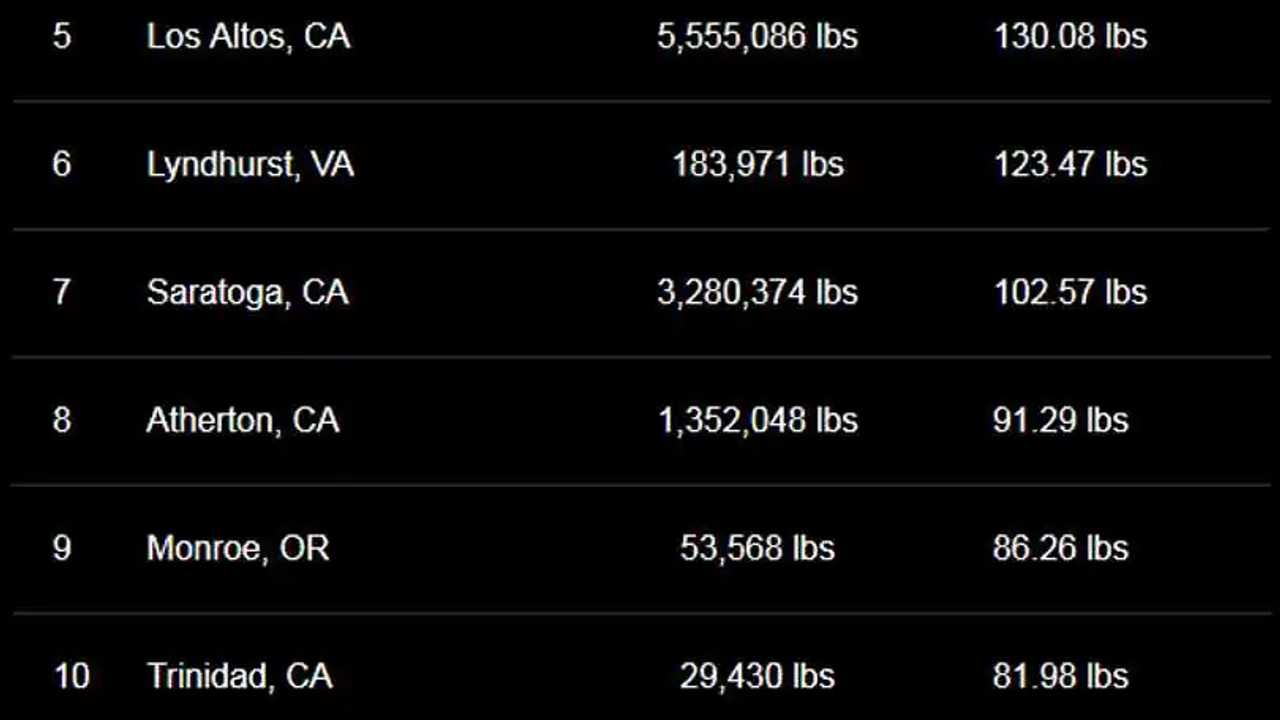Select the 3,280,374 lbs total value

pos(757,293)
